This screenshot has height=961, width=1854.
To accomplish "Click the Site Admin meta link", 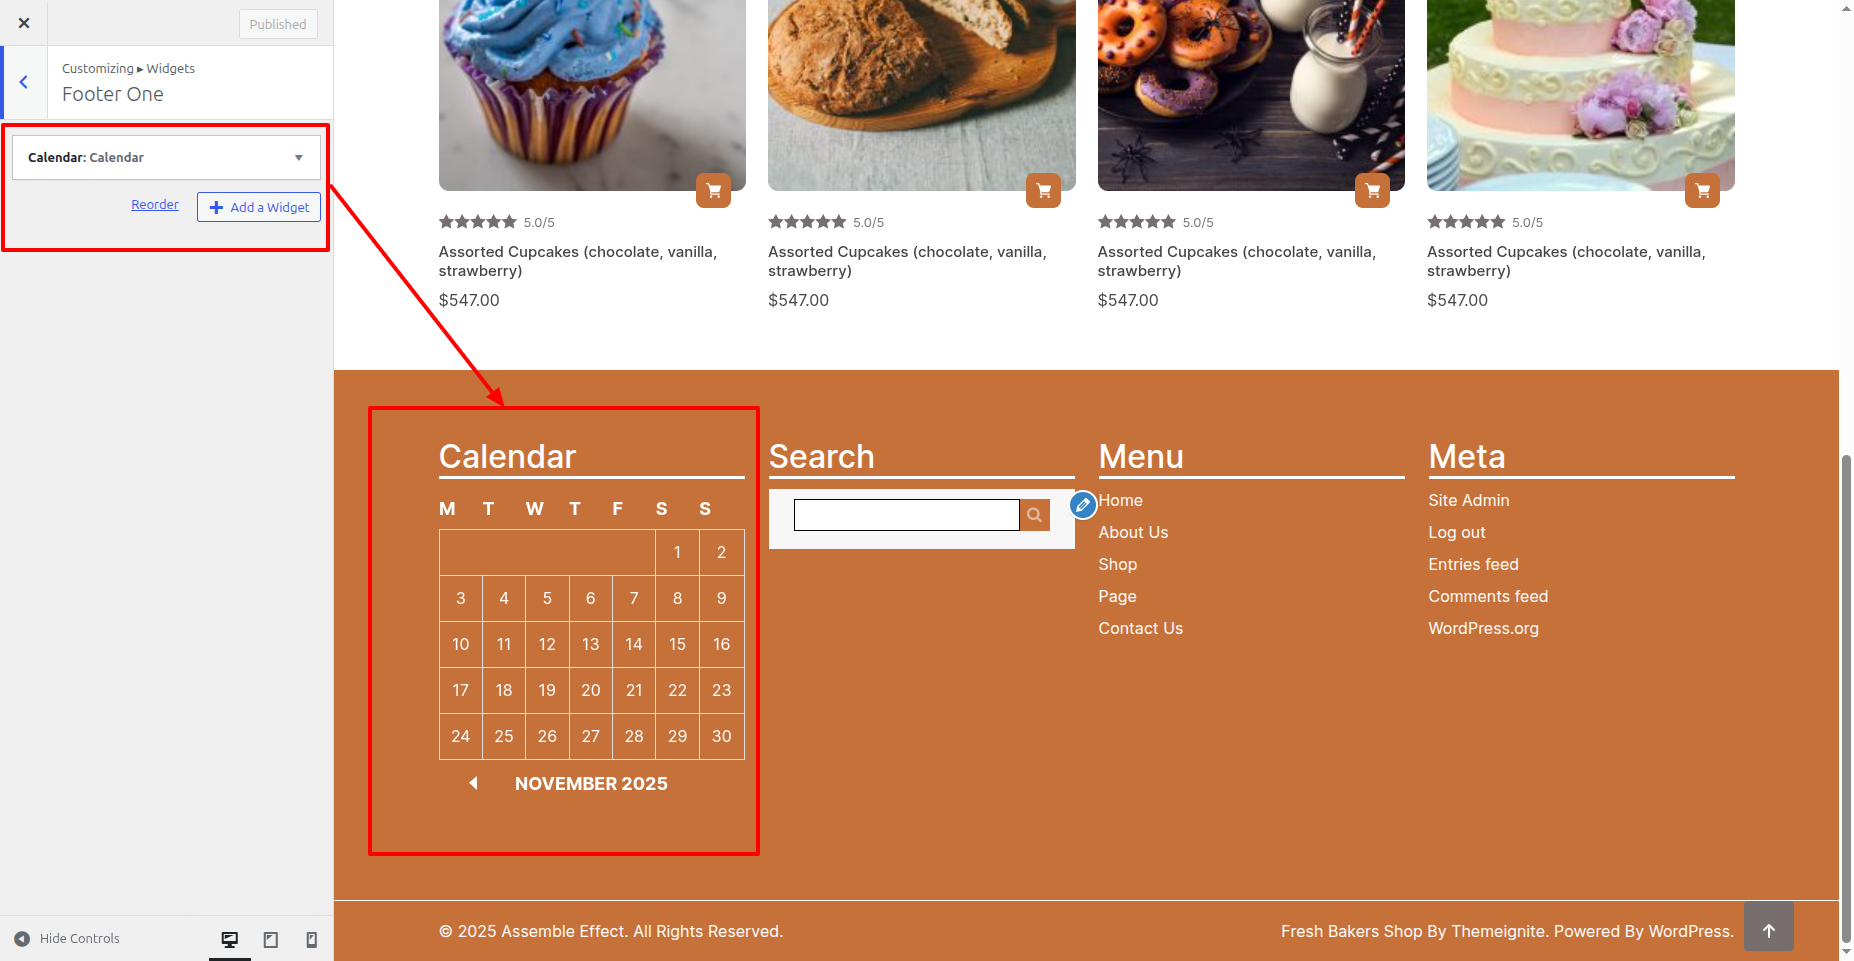I will (1468, 501).
